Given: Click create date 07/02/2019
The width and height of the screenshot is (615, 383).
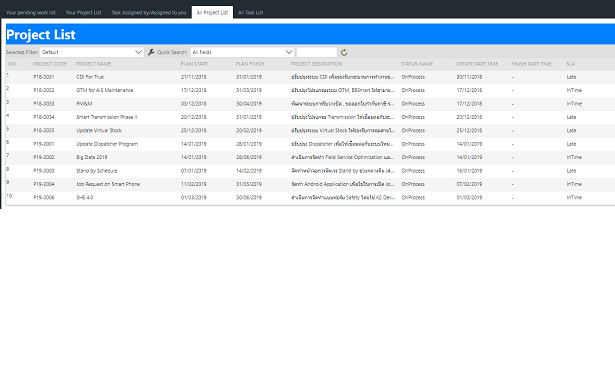Looking at the screenshot, I should 469,184.
